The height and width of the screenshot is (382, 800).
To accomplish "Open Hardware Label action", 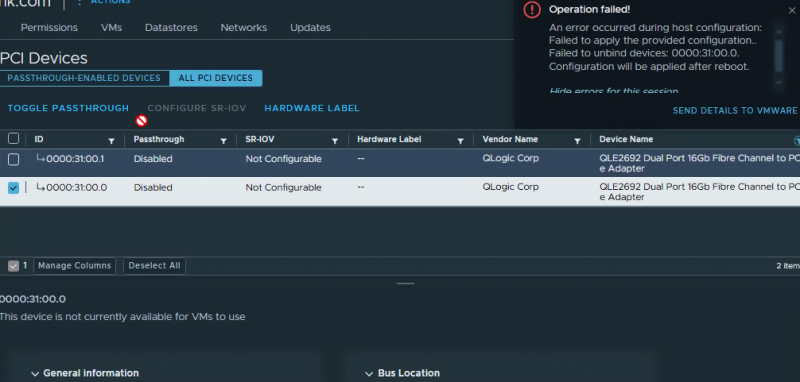I will pos(312,108).
